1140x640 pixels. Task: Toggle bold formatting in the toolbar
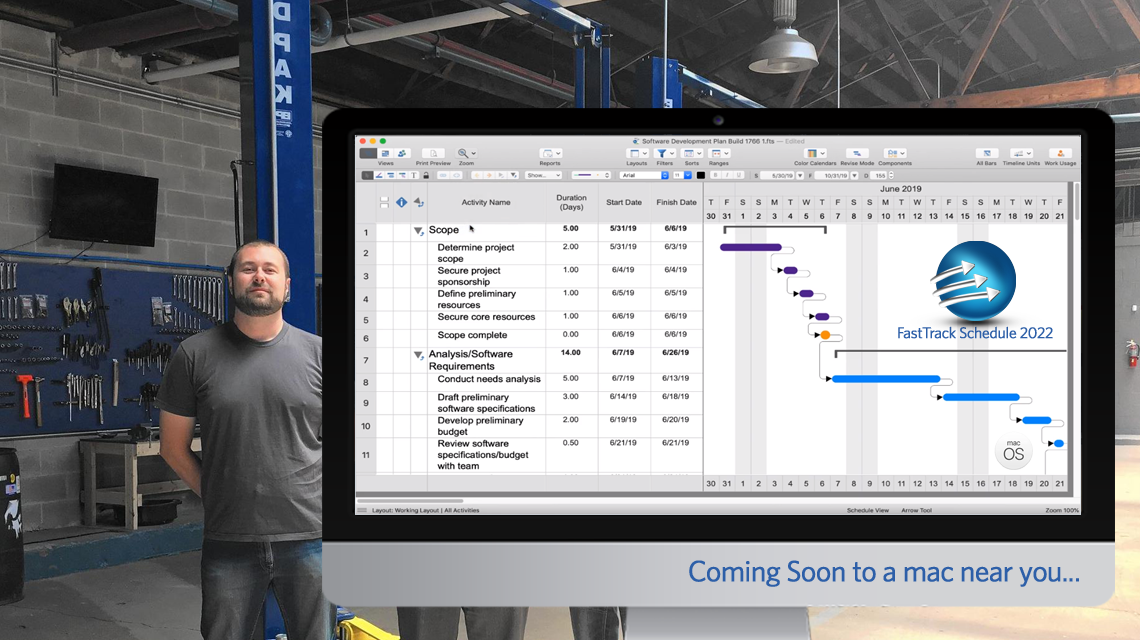[716, 175]
